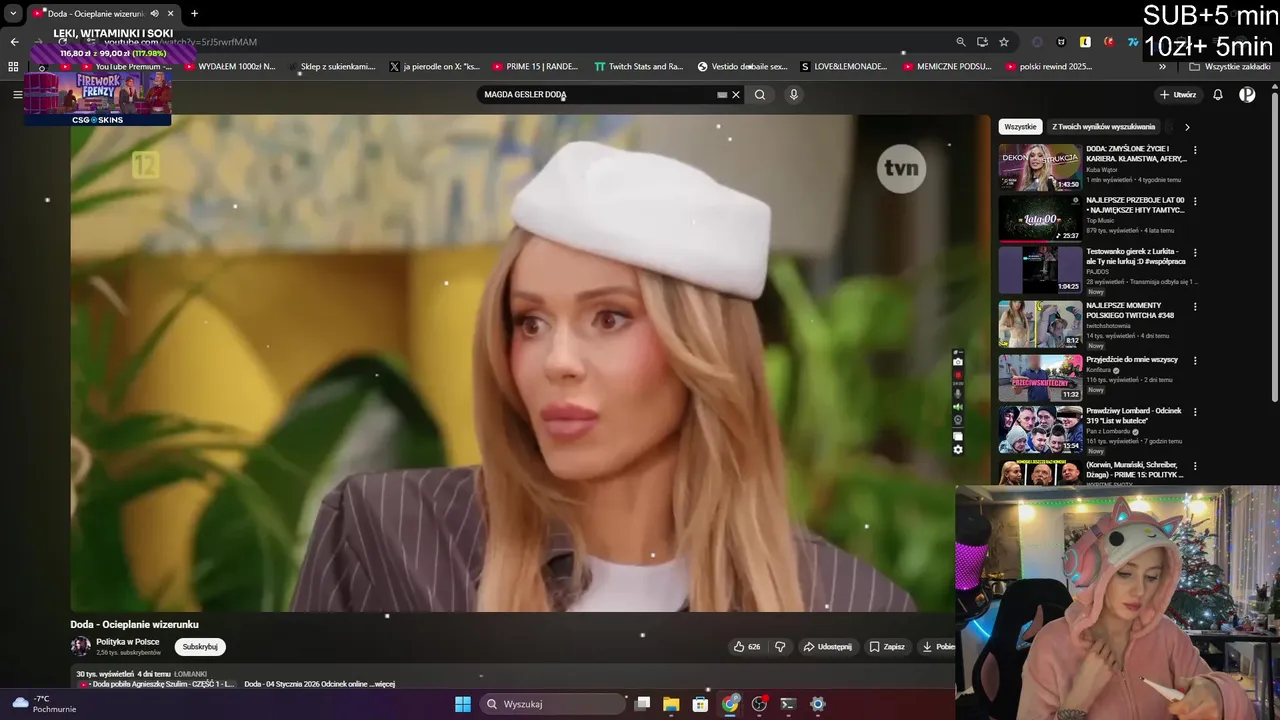Open a new browser tab
This screenshot has width=1280, height=720.
194,13
